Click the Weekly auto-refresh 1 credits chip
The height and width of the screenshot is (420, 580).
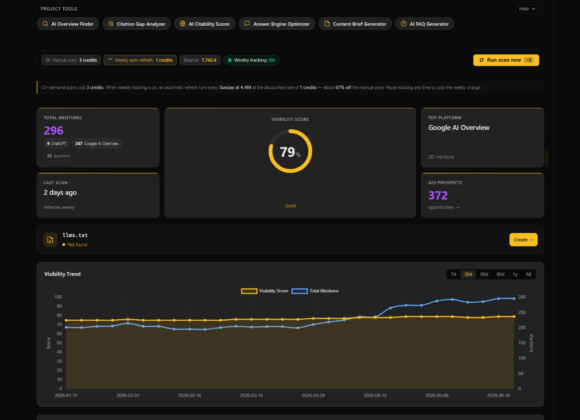click(140, 60)
